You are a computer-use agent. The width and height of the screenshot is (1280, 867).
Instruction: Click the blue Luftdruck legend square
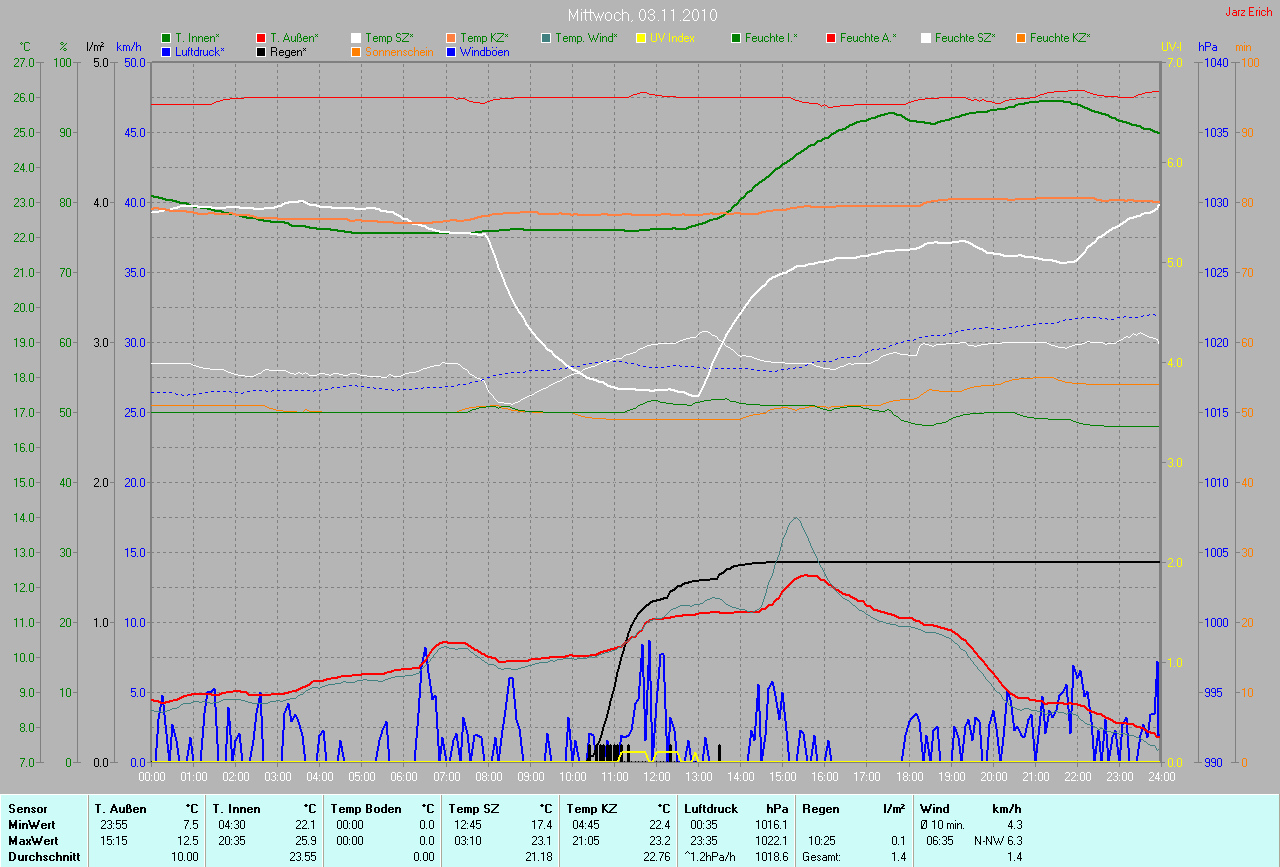click(166, 51)
